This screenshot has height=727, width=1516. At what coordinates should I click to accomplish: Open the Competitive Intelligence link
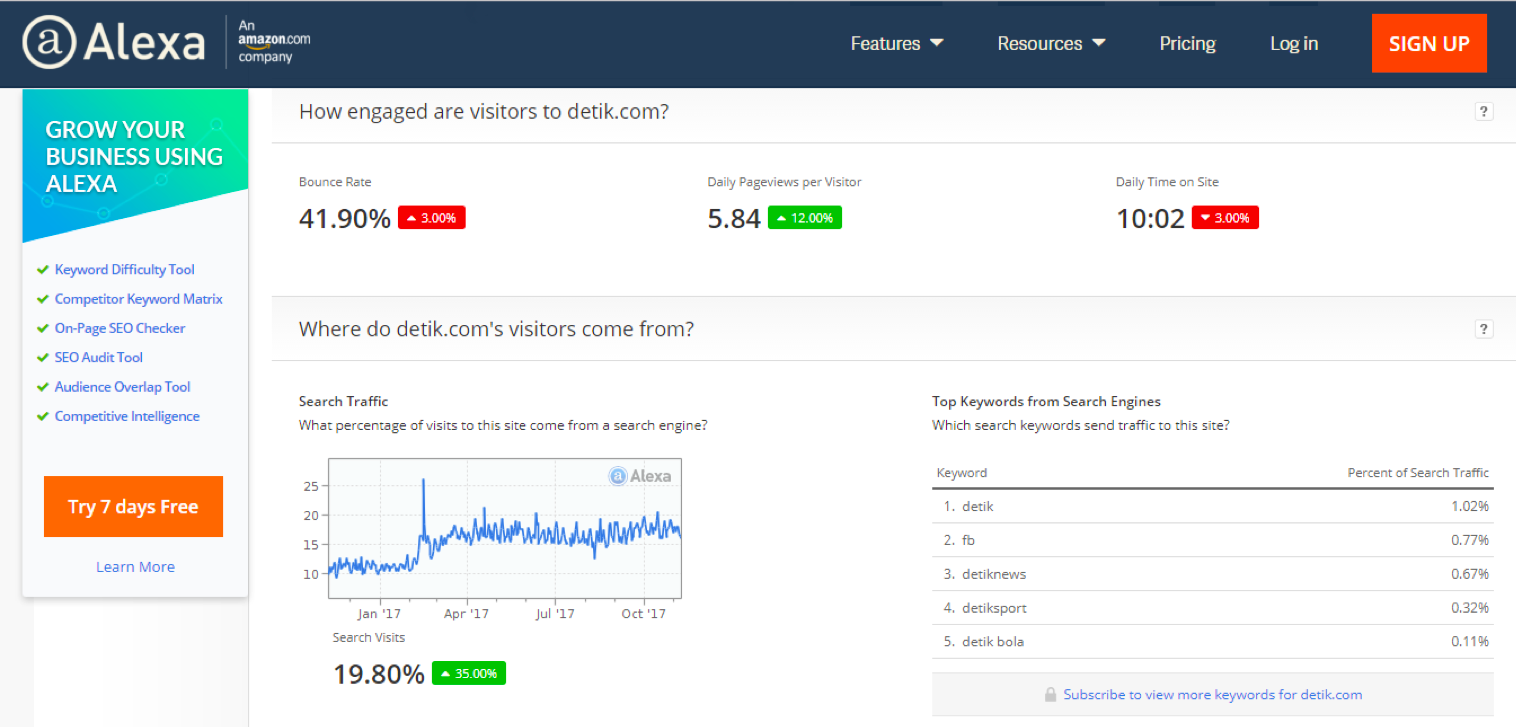point(127,416)
